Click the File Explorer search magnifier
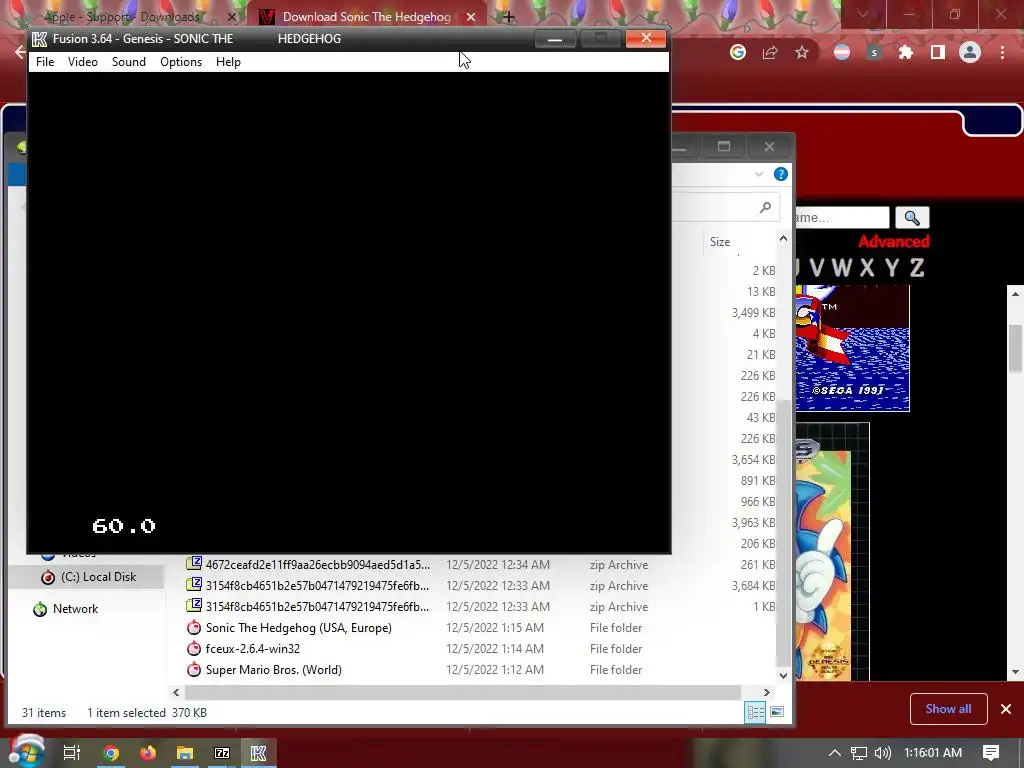This screenshot has width=1024, height=768. point(765,207)
